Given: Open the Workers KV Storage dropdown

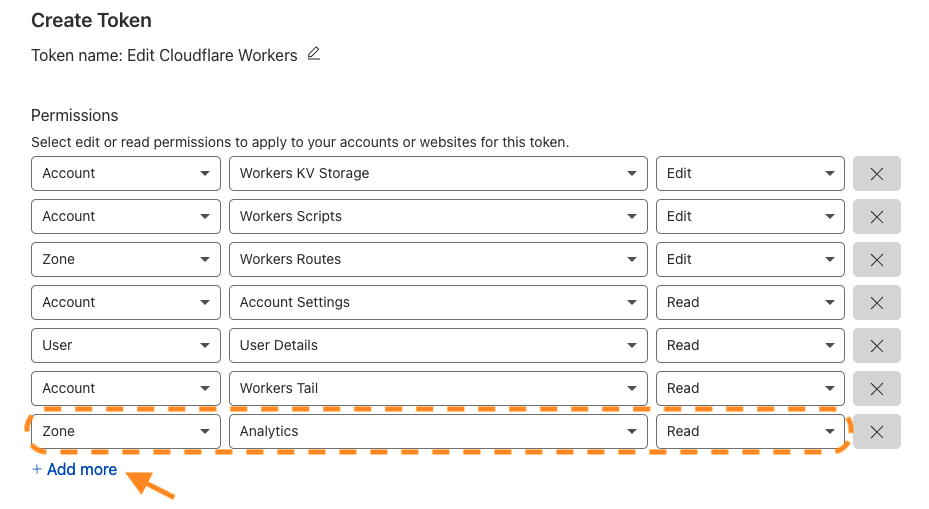Looking at the screenshot, I should pyautogui.click(x=438, y=174).
